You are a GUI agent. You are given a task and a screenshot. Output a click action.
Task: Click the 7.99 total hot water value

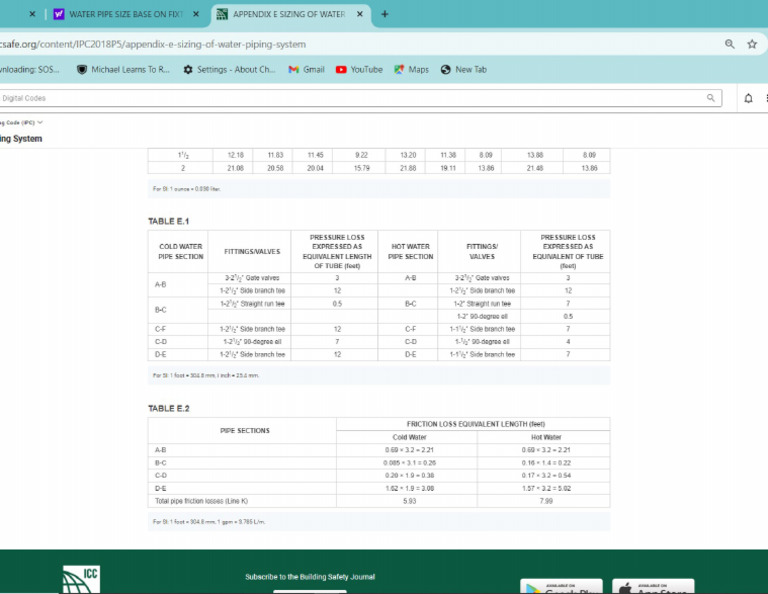pos(546,501)
